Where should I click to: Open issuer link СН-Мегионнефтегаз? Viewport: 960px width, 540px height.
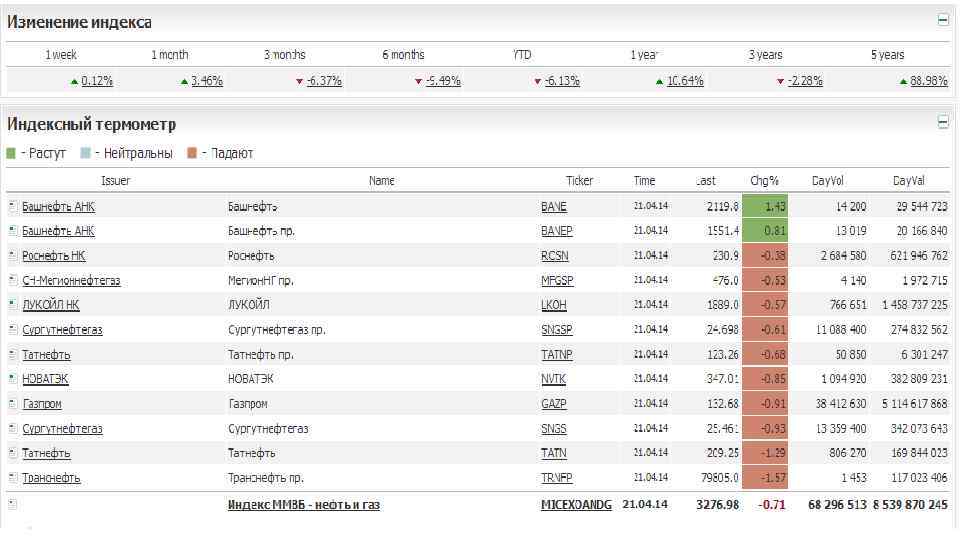tap(71, 280)
